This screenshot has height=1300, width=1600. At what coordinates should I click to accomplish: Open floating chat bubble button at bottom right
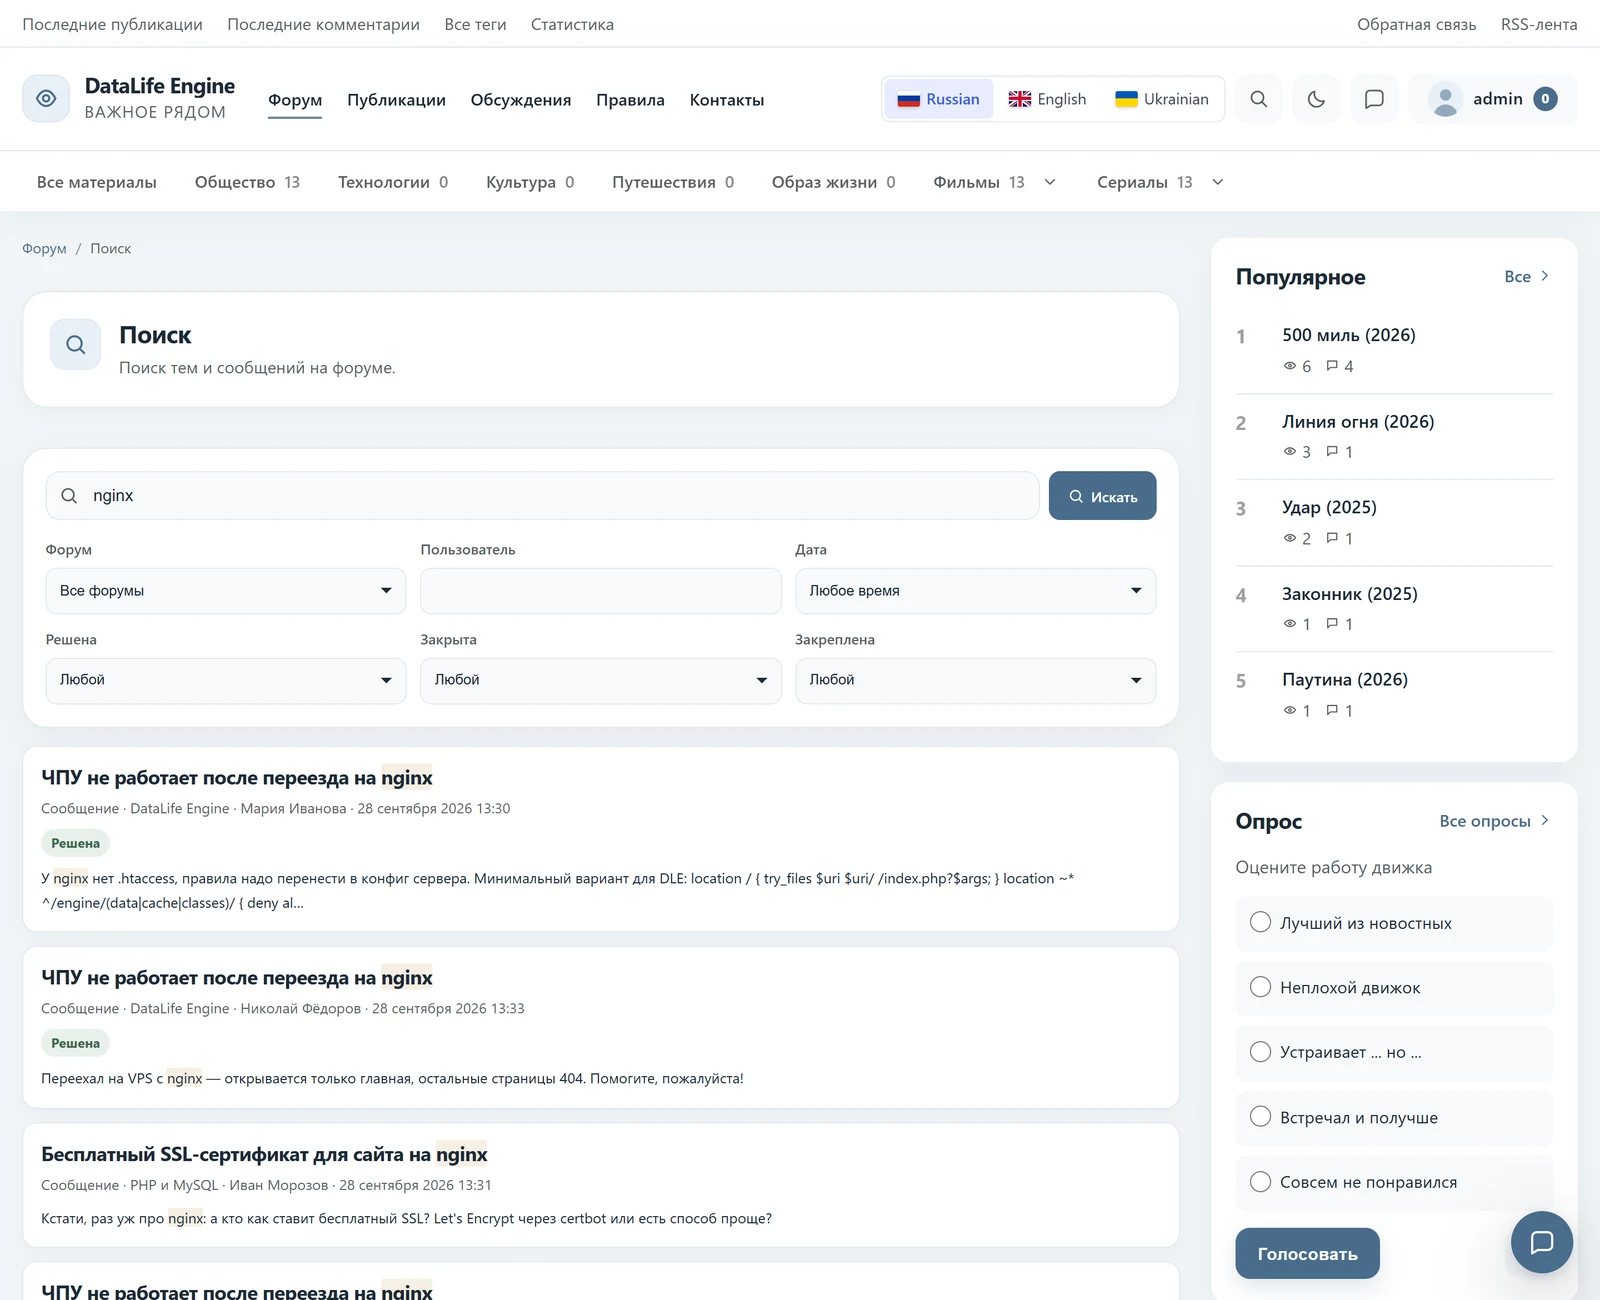pyautogui.click(x=1541, y=1242)
